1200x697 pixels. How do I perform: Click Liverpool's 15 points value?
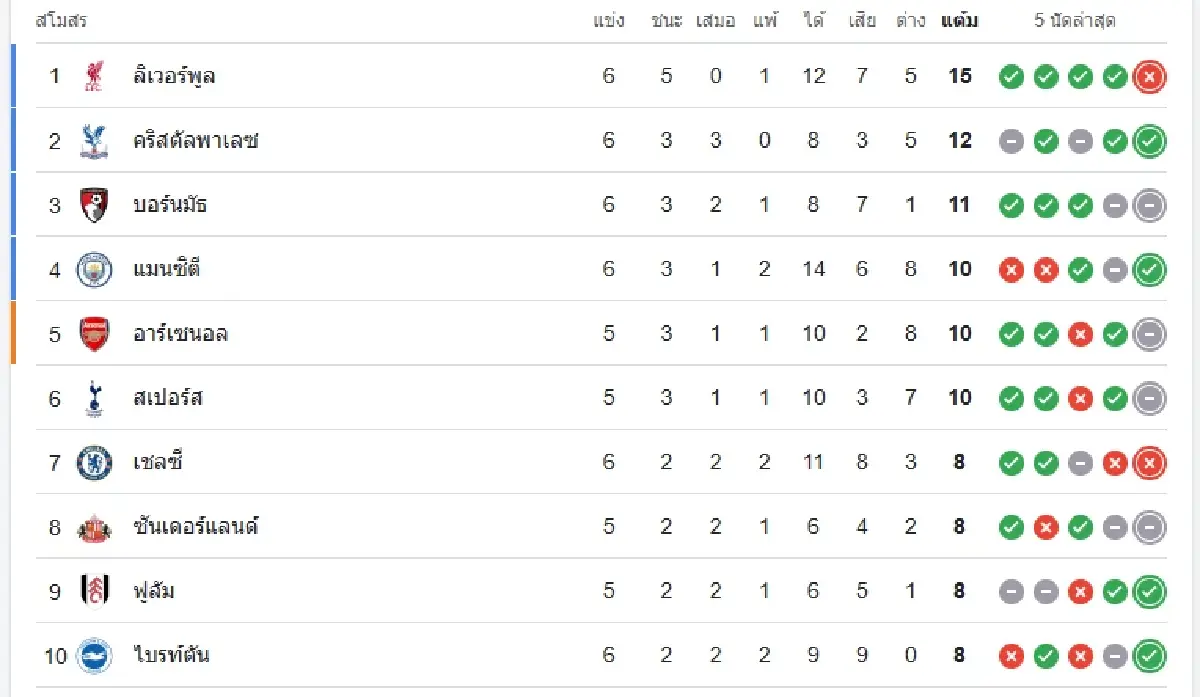pyautogui.click(x=960, y=76)
